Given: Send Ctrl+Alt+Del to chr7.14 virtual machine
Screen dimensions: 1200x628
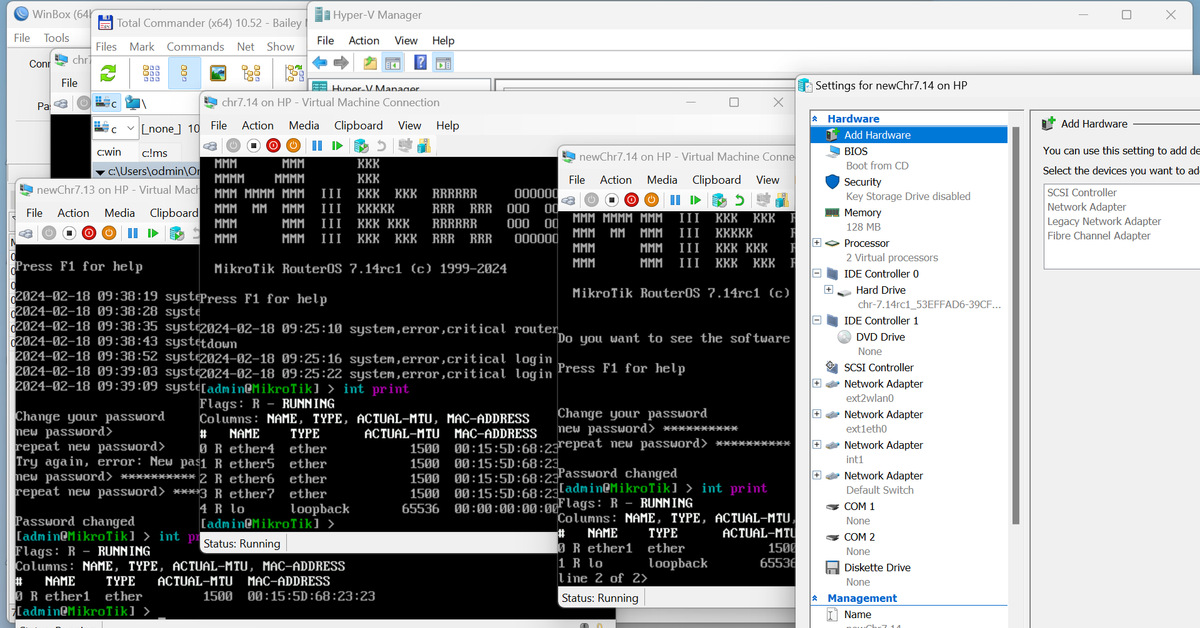Looking at the screenshot, I should pyautogui.click(x=211, y=145).
